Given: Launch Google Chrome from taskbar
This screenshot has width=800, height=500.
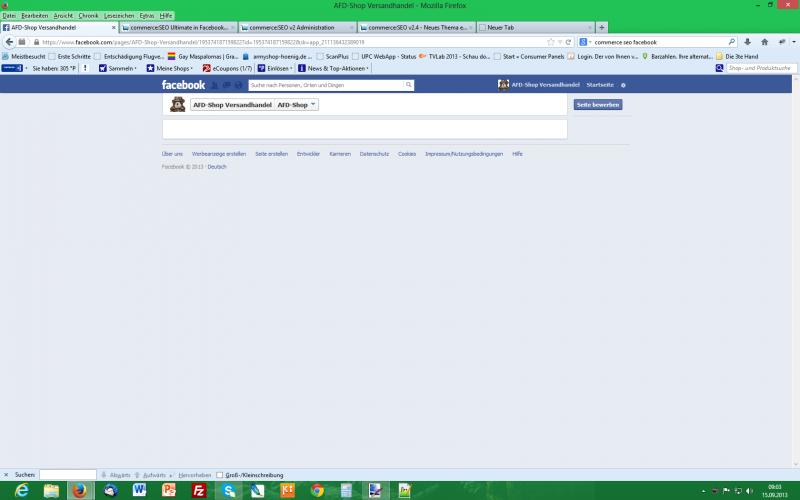Looking at the screenshot, I should pyautogui.click(x=317, y=490).
